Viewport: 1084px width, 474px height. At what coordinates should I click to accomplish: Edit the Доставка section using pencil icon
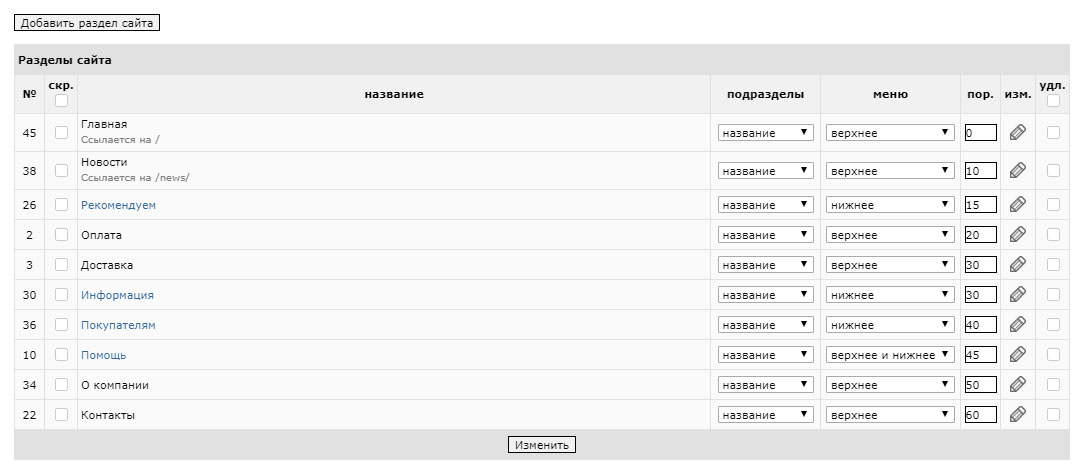point(1017,264)
